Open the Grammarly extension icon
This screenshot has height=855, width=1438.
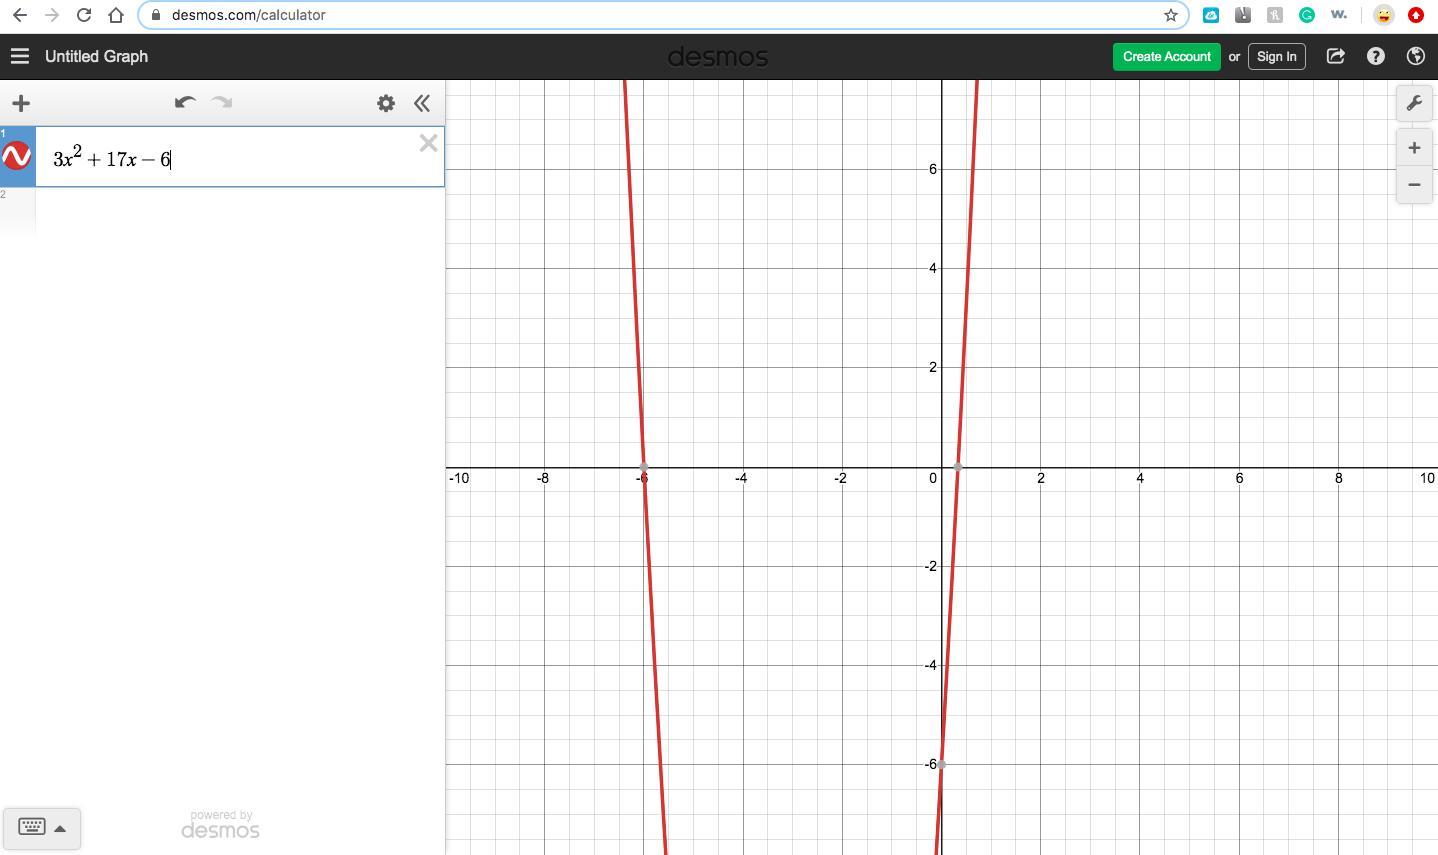(1307, 15)
